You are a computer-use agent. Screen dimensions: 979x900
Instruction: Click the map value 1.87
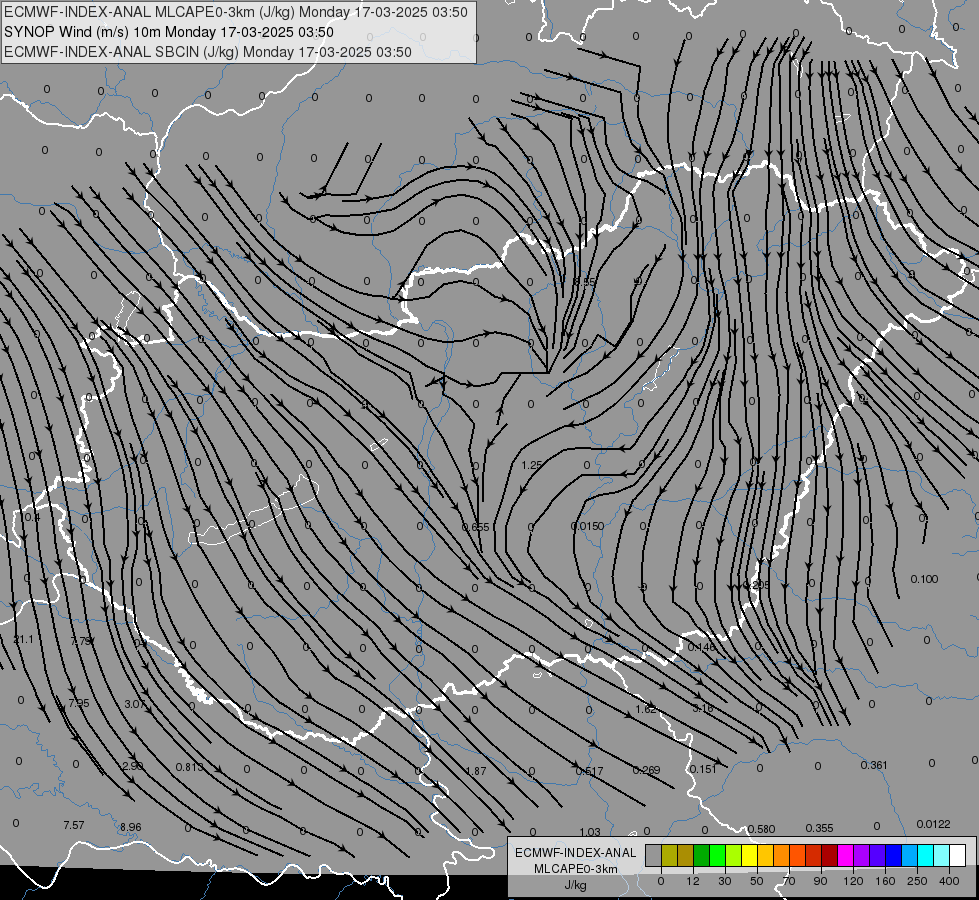point(476,771)
